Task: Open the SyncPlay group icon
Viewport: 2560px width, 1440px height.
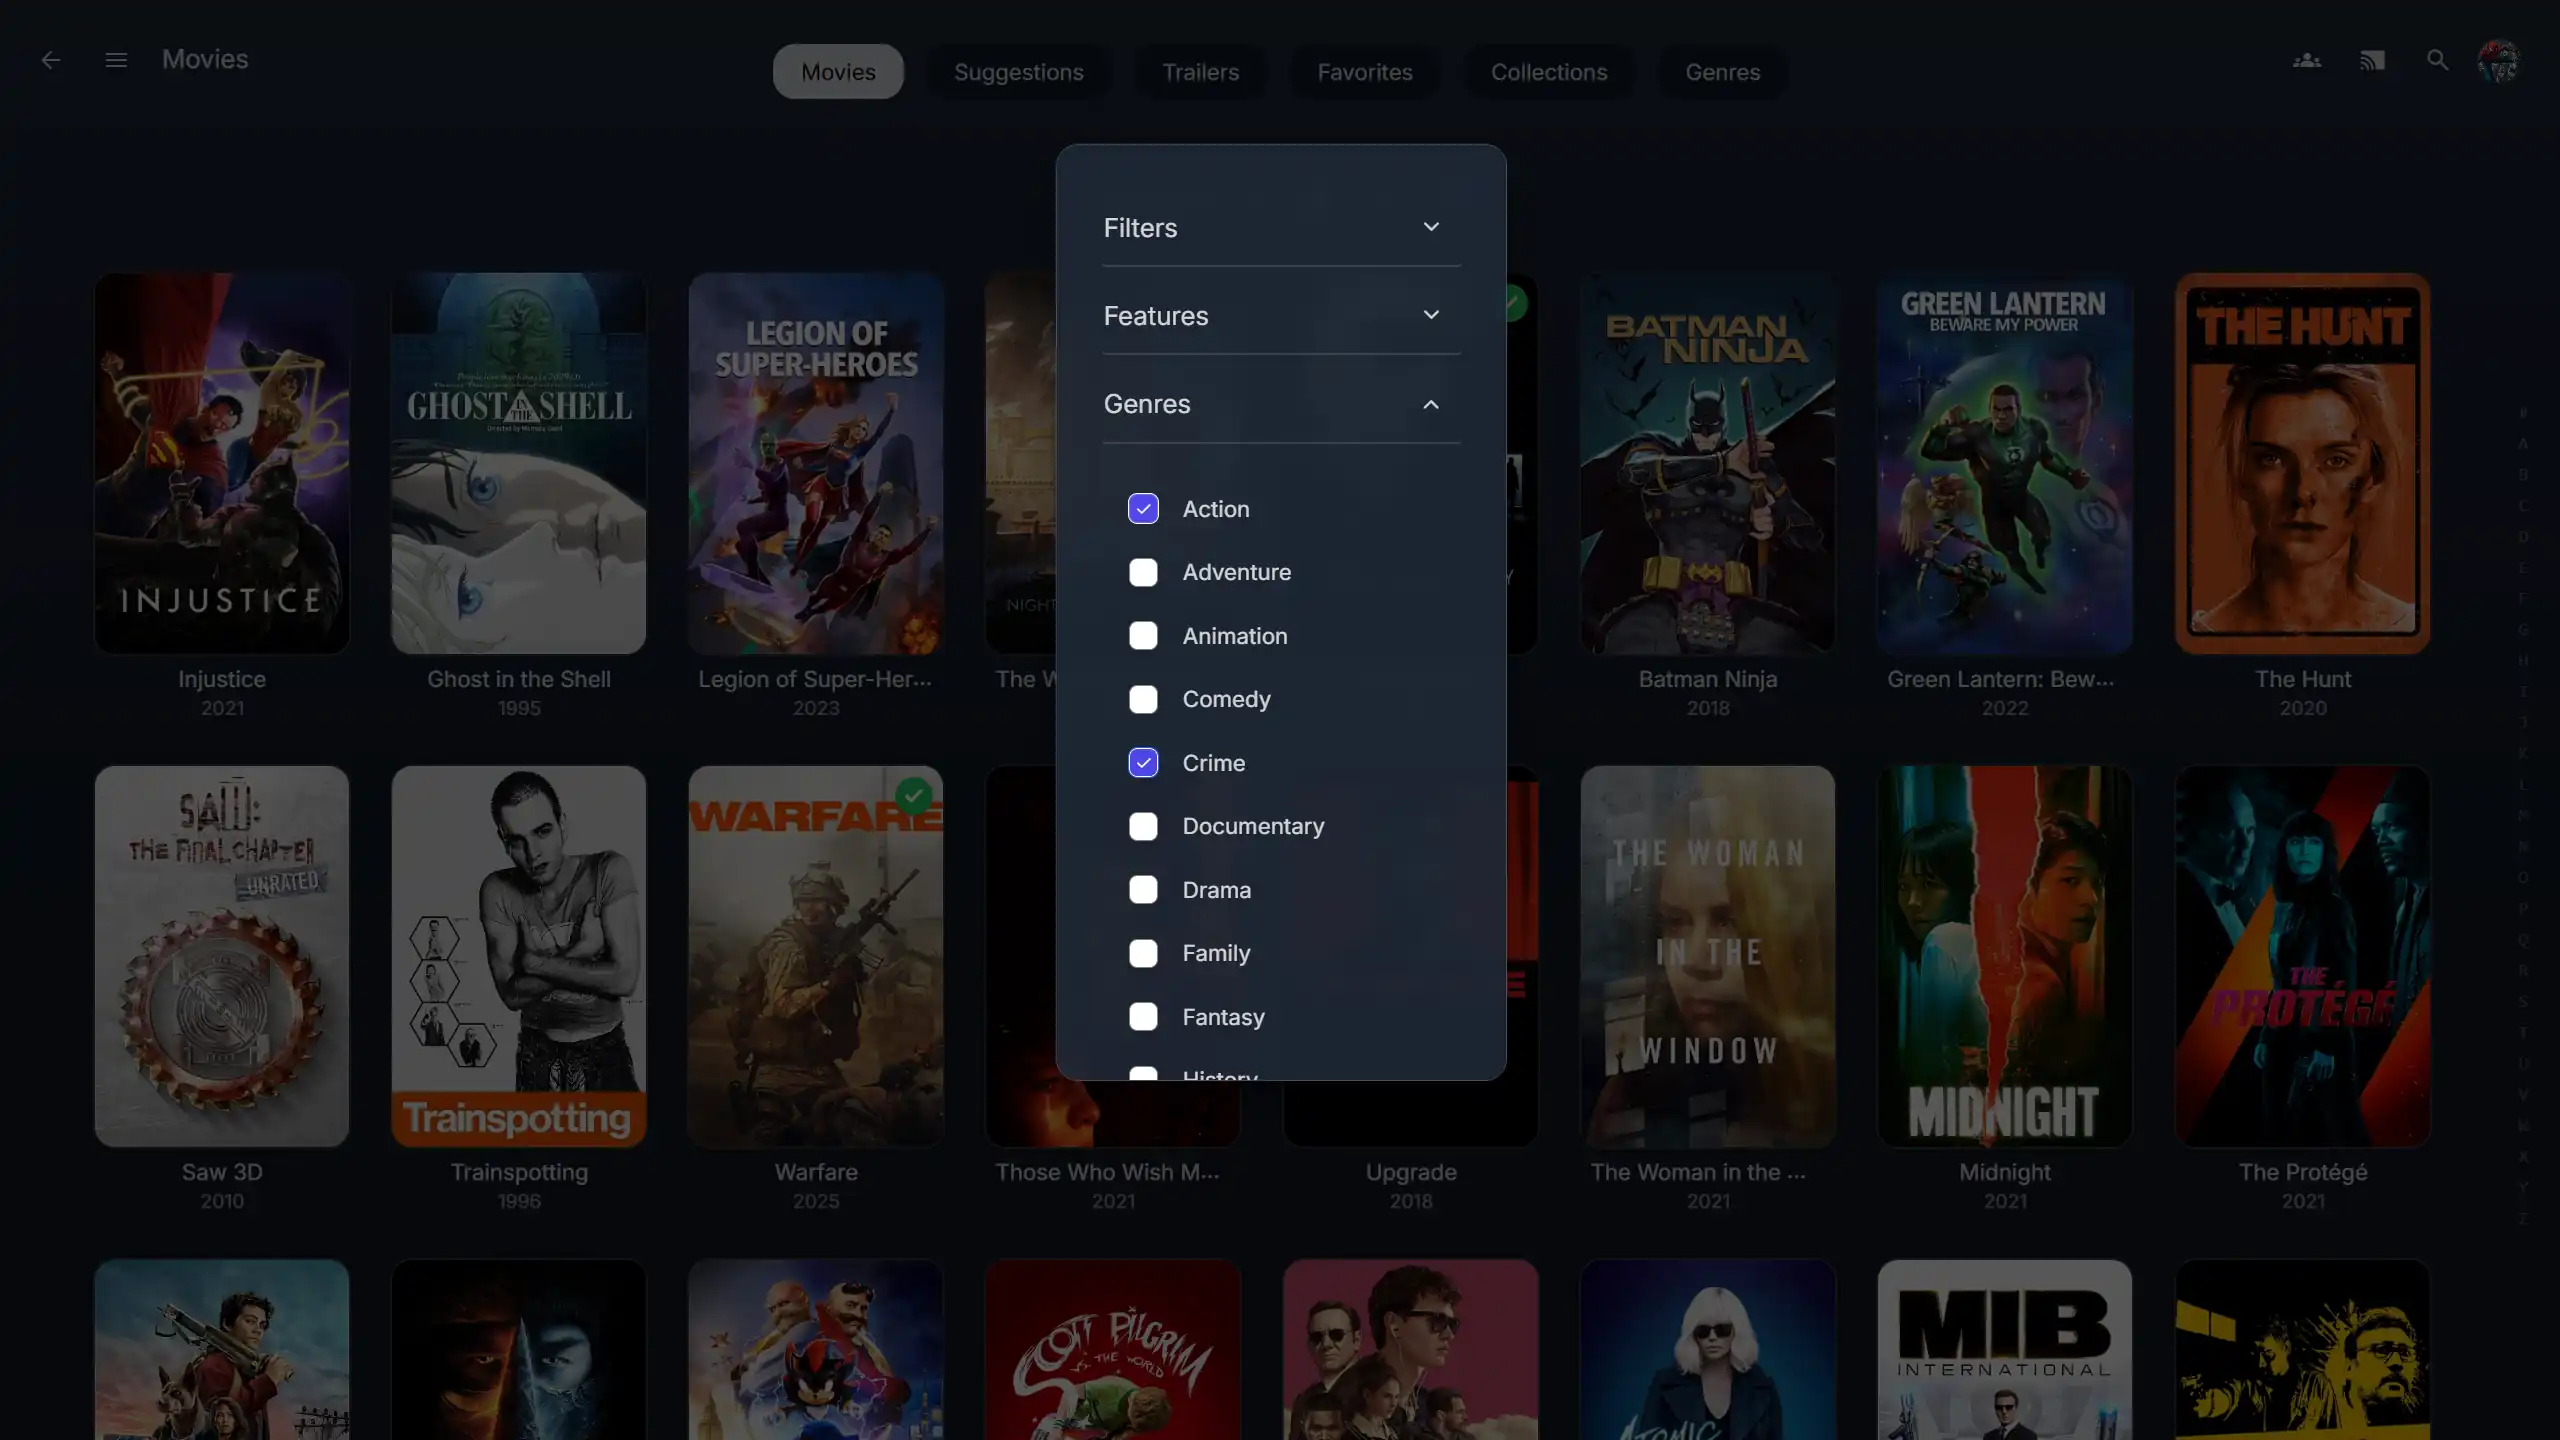Action: (x=2307, y=61)
